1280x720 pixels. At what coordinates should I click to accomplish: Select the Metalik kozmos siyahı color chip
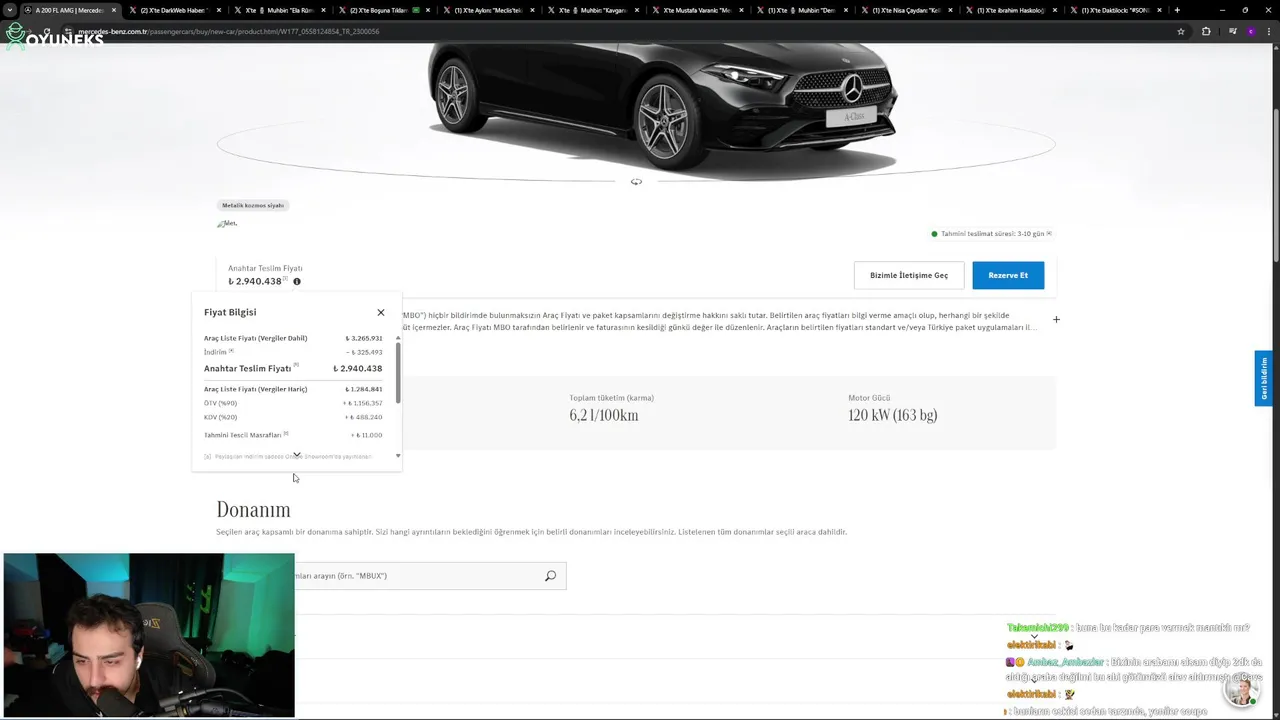[x=253, y=205]
